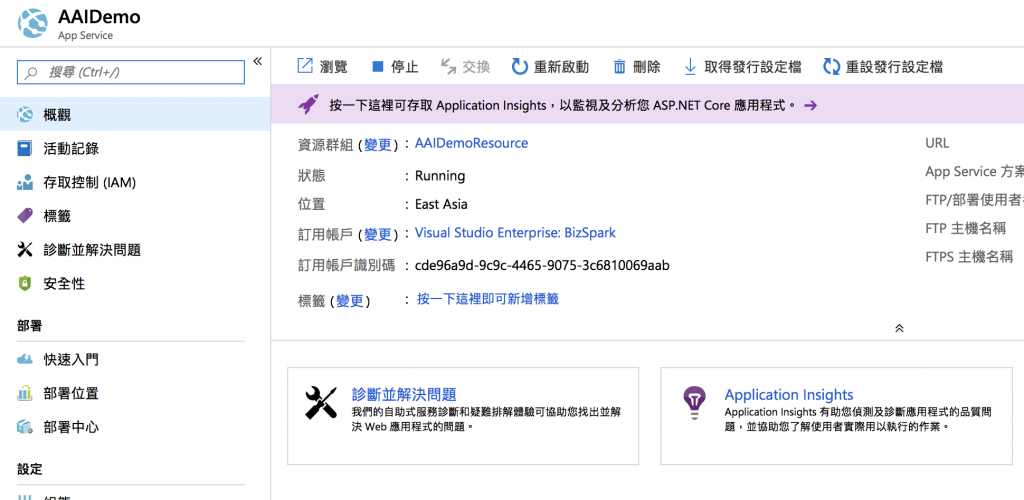Viewport: 1024px width, 500px height.
Task: Collapse the essentials section with up chevrons
Action: pyautogui.click(x=899, y=328)
